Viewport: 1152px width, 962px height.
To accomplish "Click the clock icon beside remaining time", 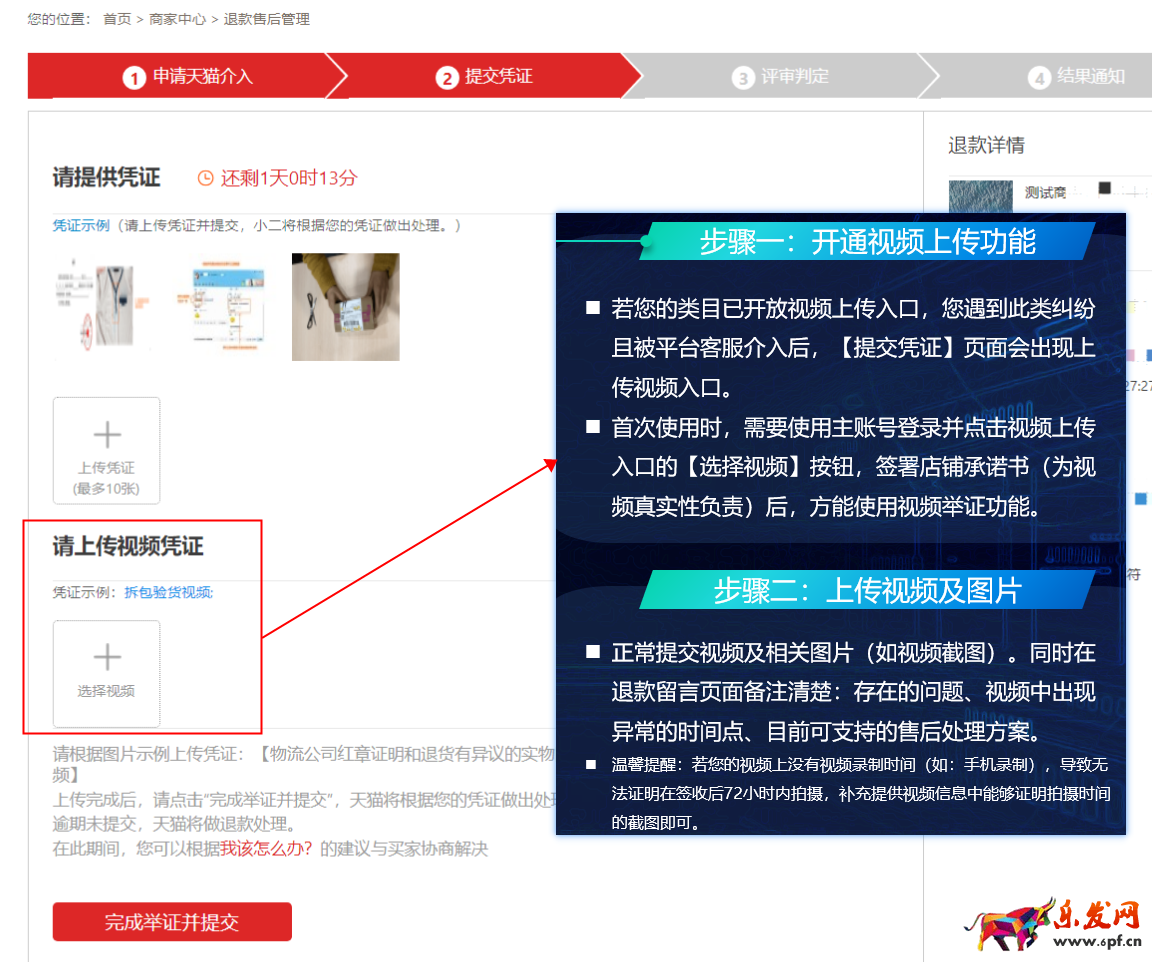I will (x=205, y=179).
